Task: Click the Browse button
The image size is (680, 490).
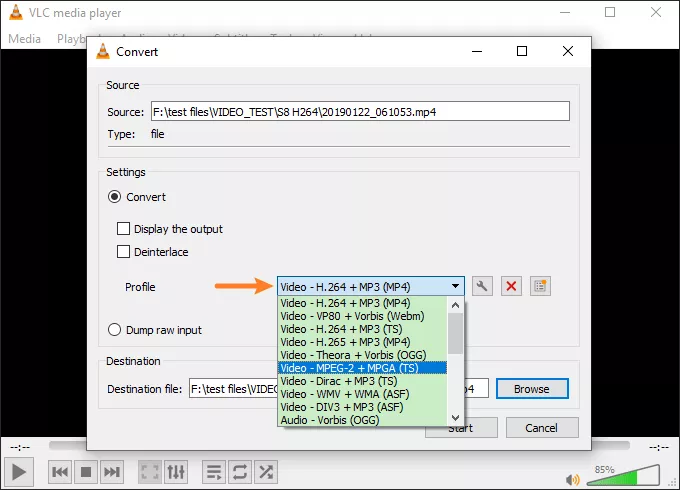Action: pos(532,389)
